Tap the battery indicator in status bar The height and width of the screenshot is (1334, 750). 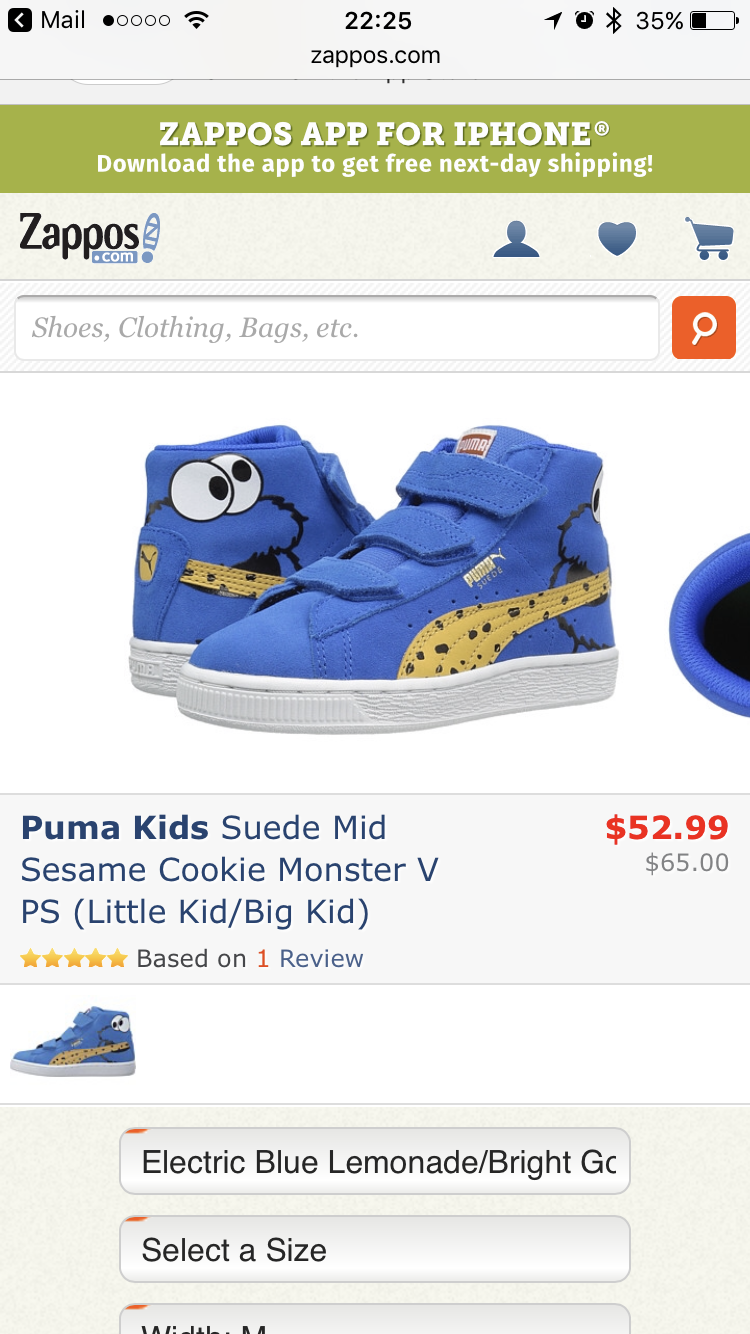pyautogui.click(x=712, y=20)
